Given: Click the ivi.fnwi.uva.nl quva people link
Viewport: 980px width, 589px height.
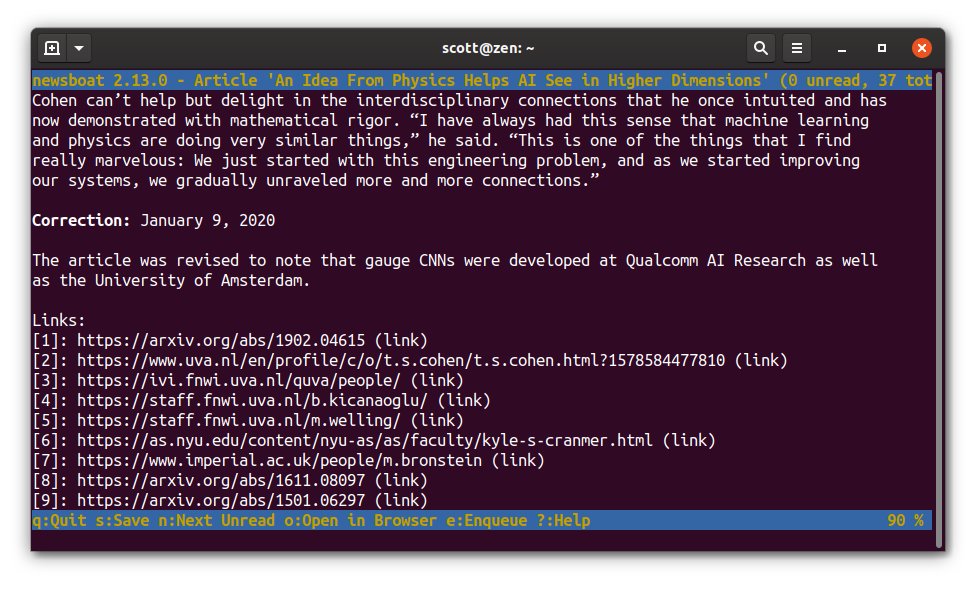Looking at the screenshot, I should pos(239,380).
